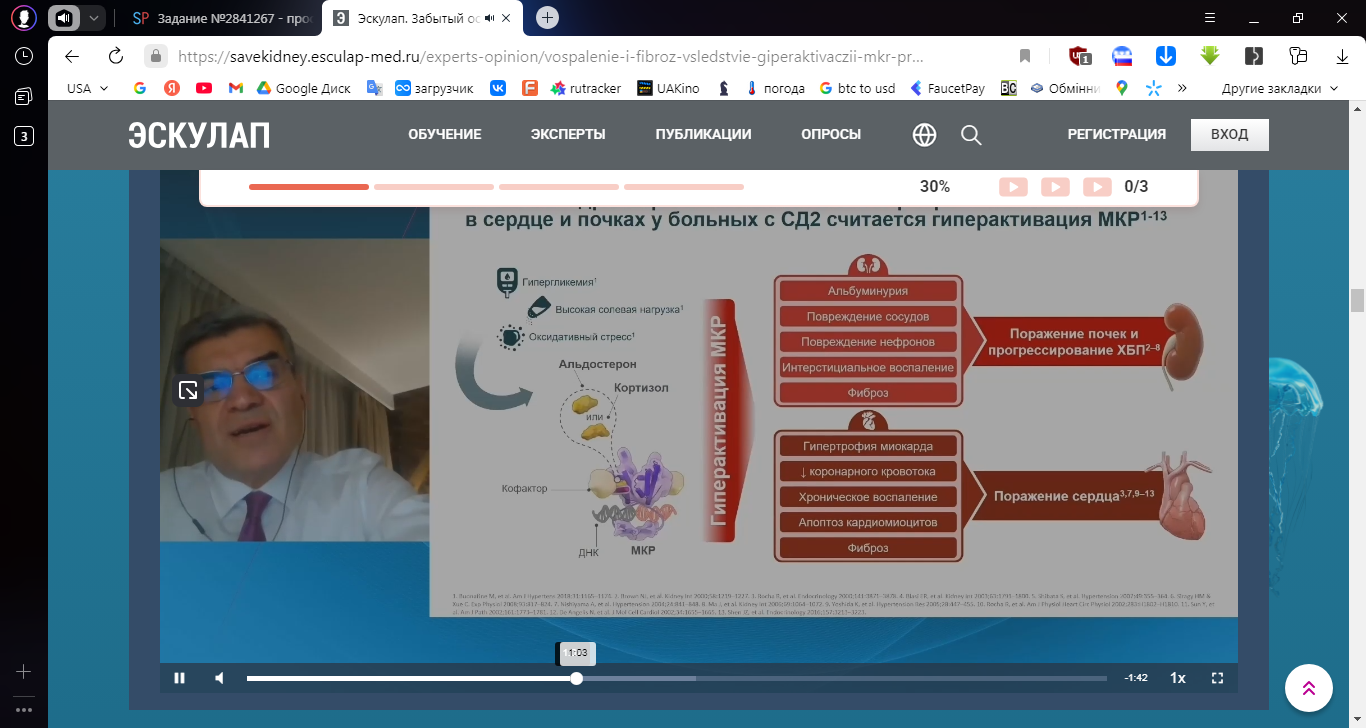Open the red shield extension
The height and width of the screenshot is (728, 1366).
click(1079, 56)
